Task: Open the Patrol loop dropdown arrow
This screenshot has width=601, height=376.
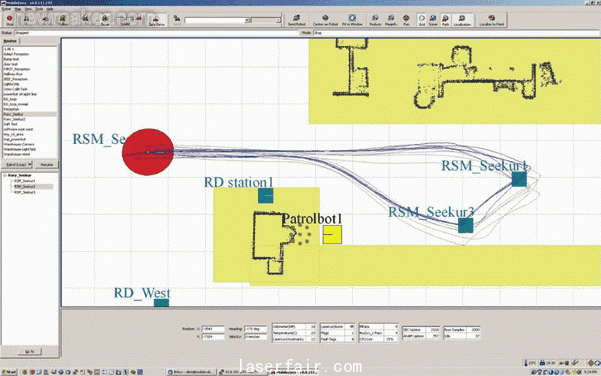Action: pos(30,164)
